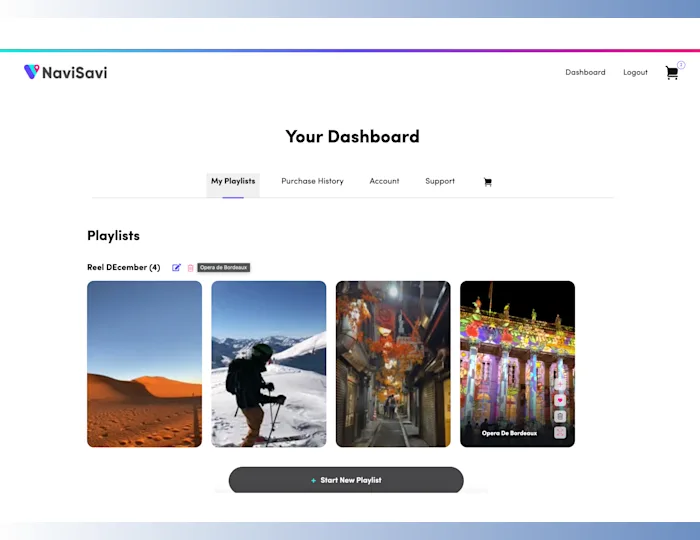Click the NaviSavi logo
The width and height of the screenshot is (700, 540).
[66, 72]
